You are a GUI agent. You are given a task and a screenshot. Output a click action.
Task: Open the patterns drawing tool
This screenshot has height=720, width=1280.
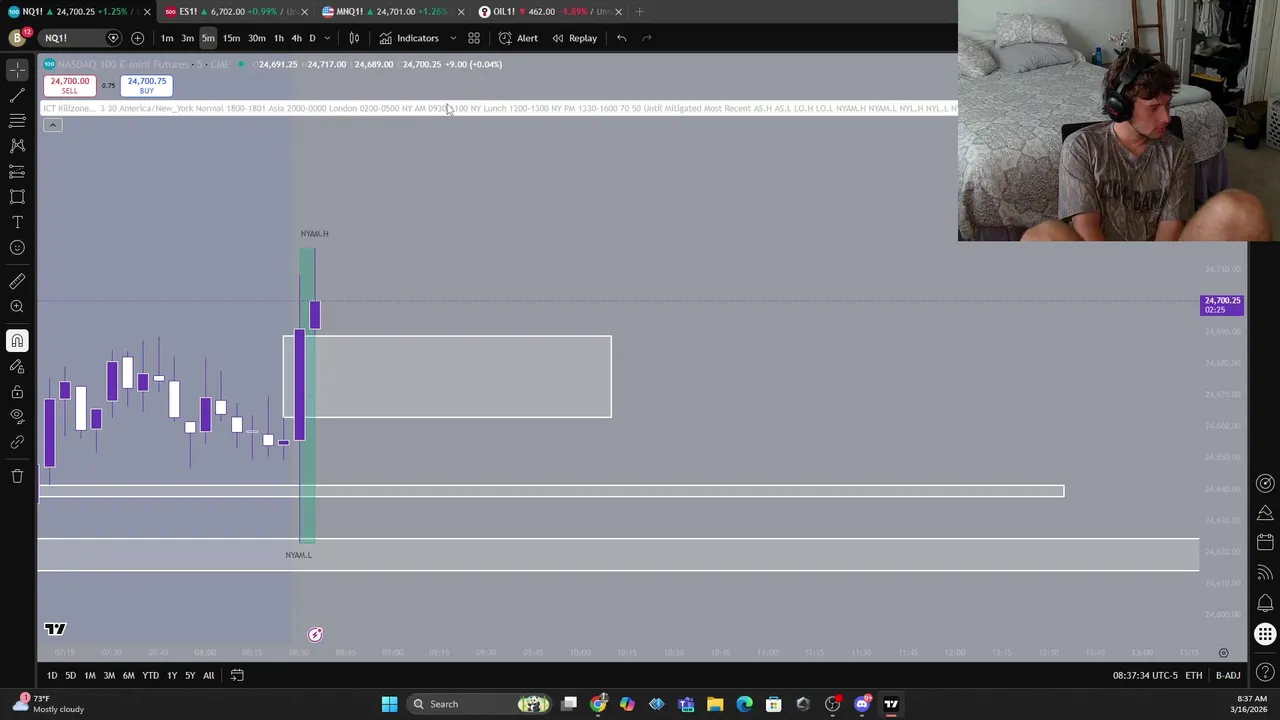coord(17,146)
